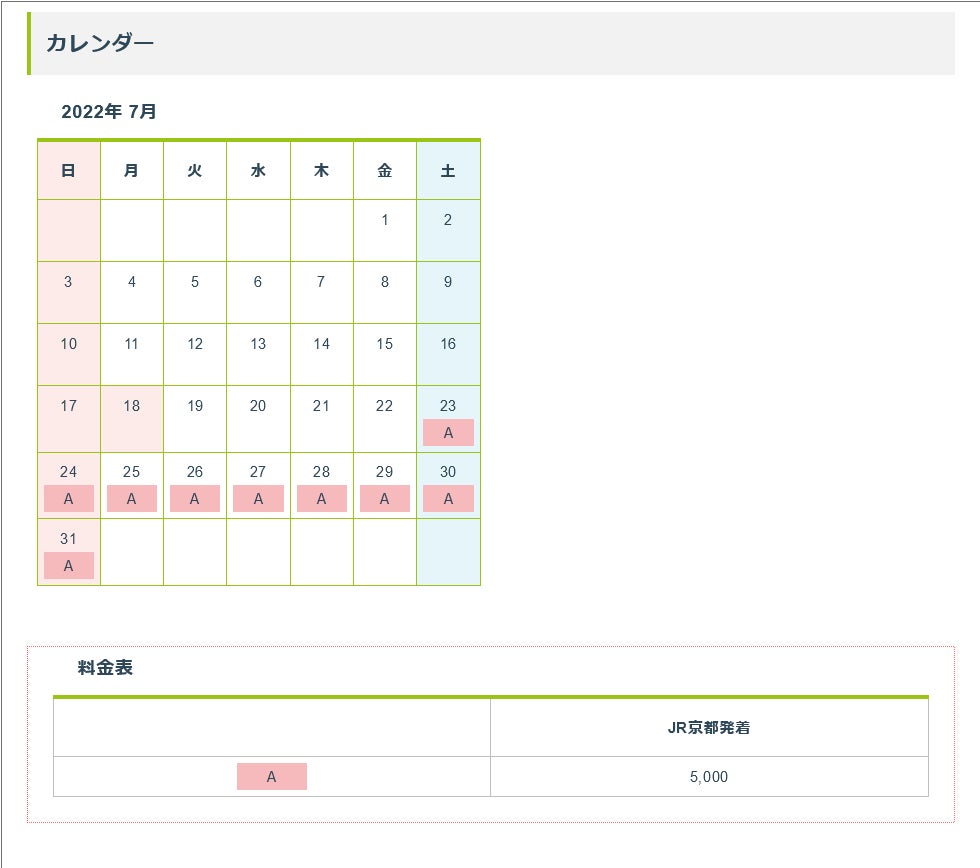Click the 日 Sunday column header
The width and height of the screenshot is (980, 868).
(x=69, y=171)
